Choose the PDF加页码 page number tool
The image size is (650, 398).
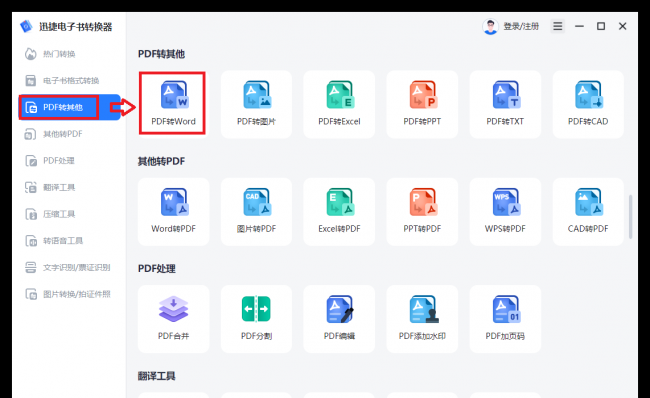click(x=505, y=319)
